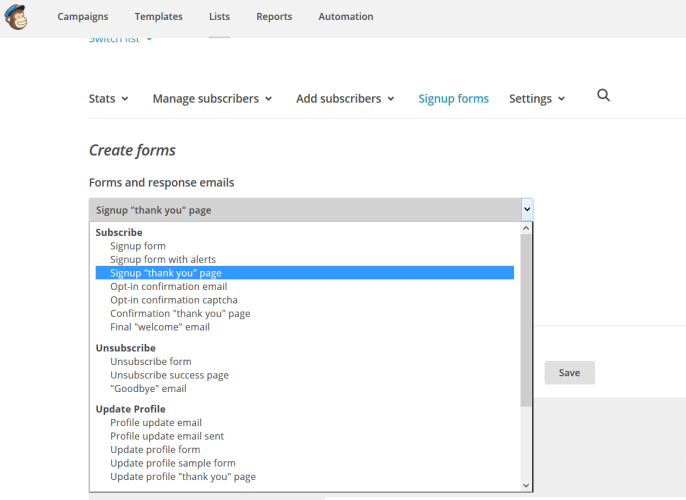
Task: Go to Templates in top navigation
Action: click(158, 17)
